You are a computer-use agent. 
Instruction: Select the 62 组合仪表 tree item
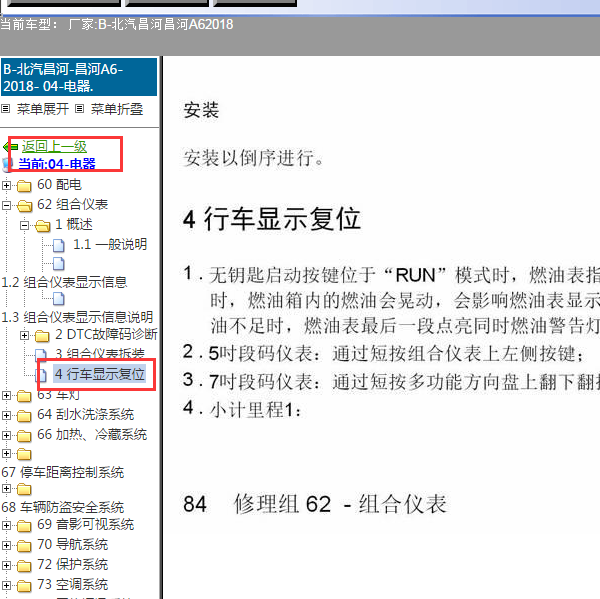pyautogui.click(x=72, y=204)
